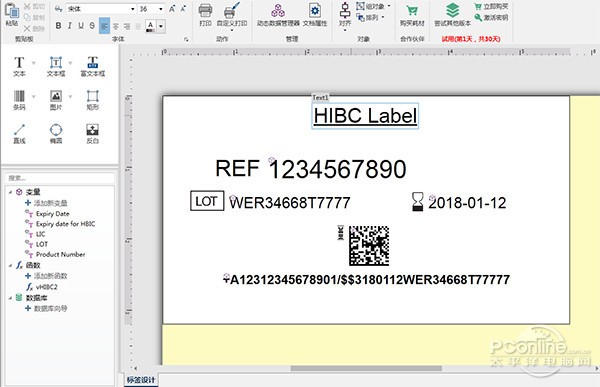Toggle underline formatting

pos(81,26)
